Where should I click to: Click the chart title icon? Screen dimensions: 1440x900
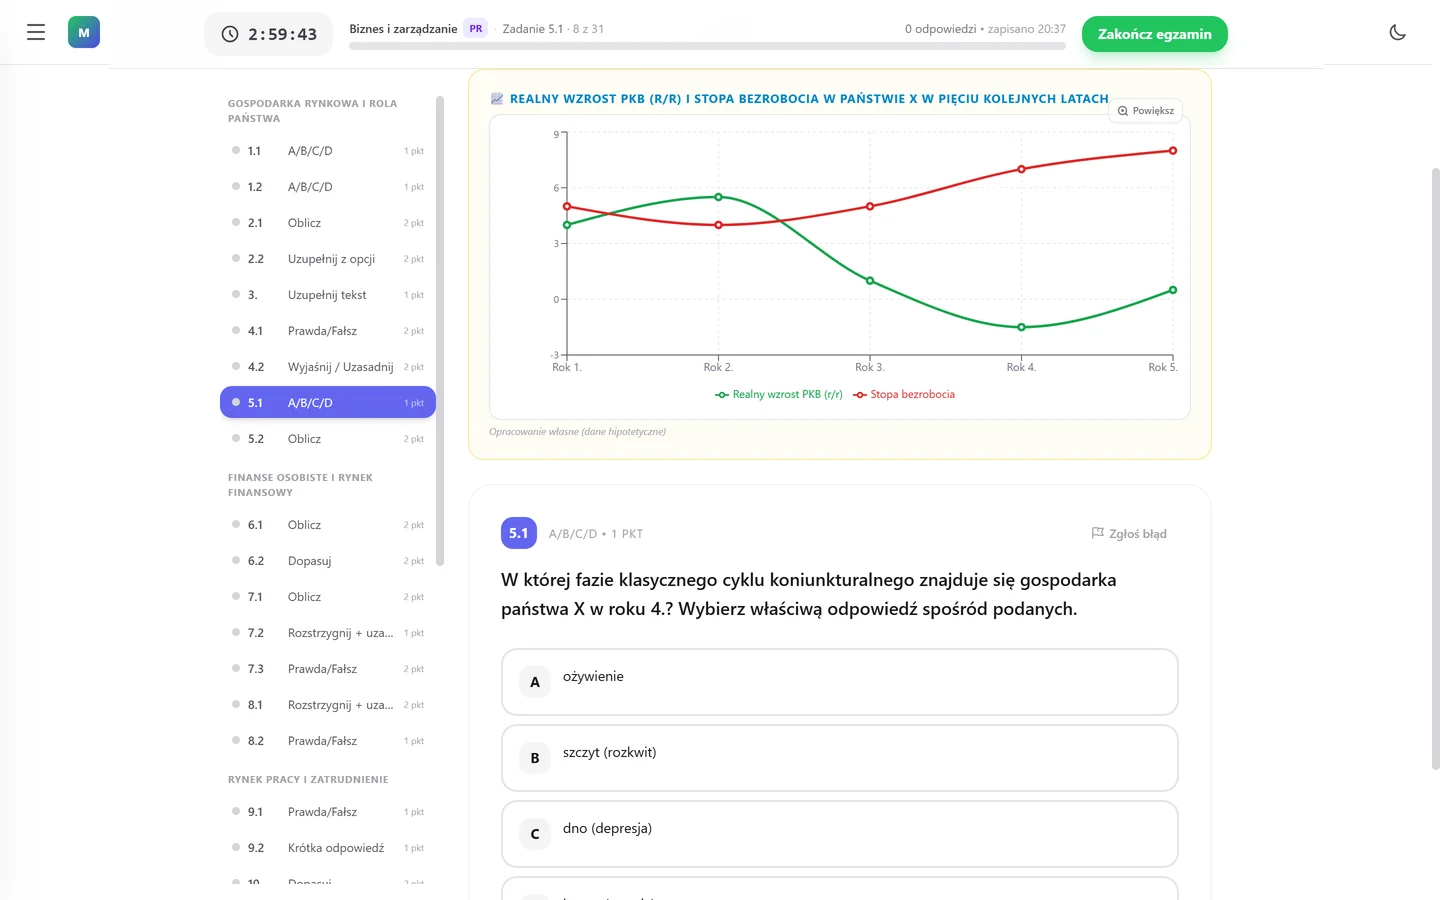click(497, 99)
